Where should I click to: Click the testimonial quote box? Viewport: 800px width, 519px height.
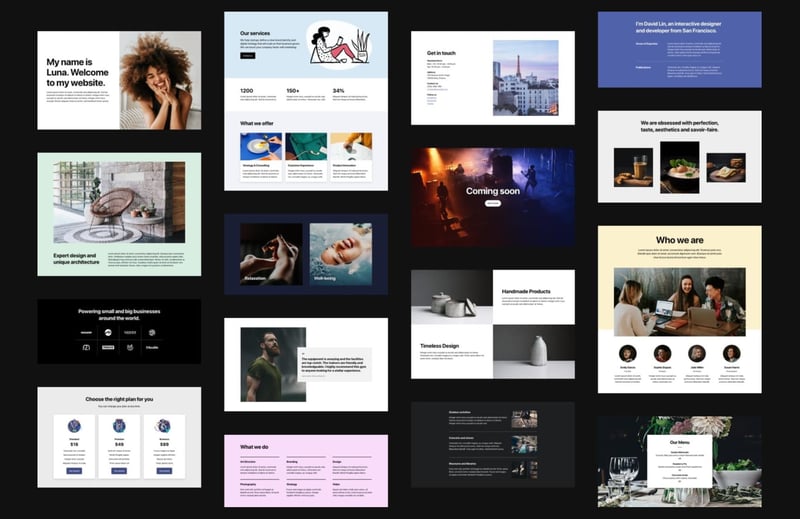tap(335, 364)
